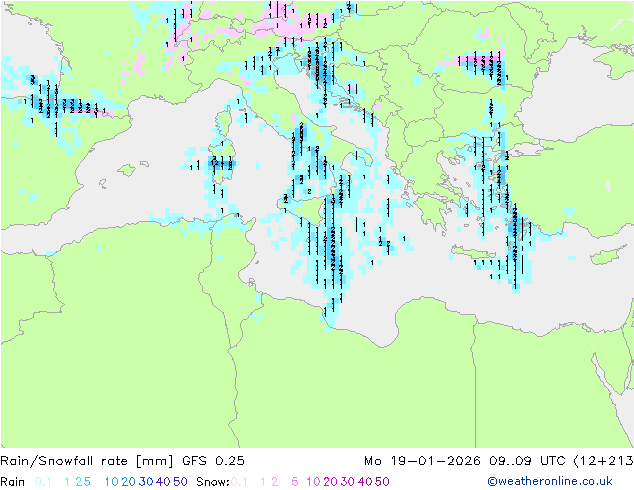Select the Snow legend value 5
Image resolution: width=634 pixels, height=490 pixels.
[x=295, y=482]
